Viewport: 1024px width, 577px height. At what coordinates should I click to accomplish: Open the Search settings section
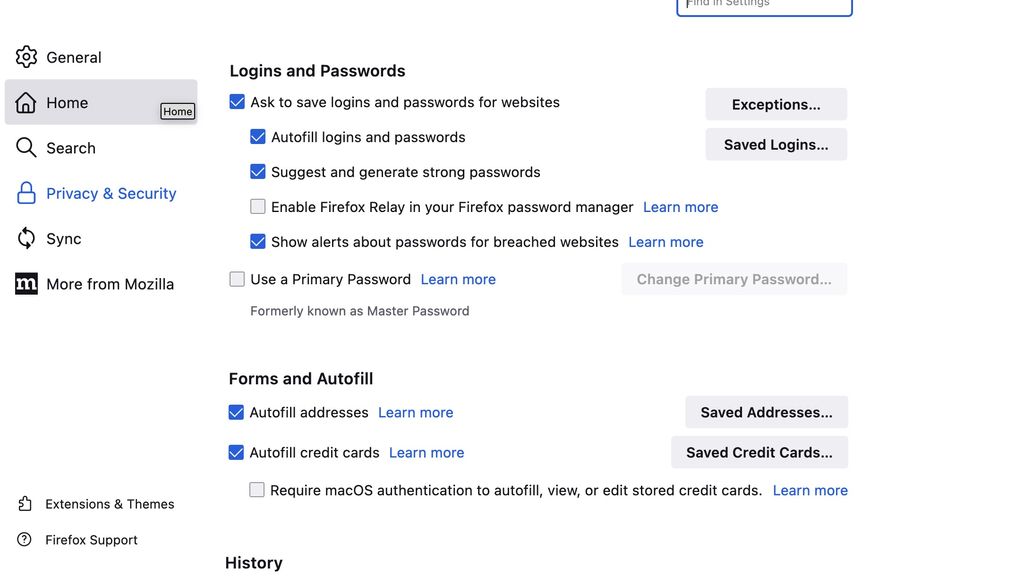tap(70, 147)
